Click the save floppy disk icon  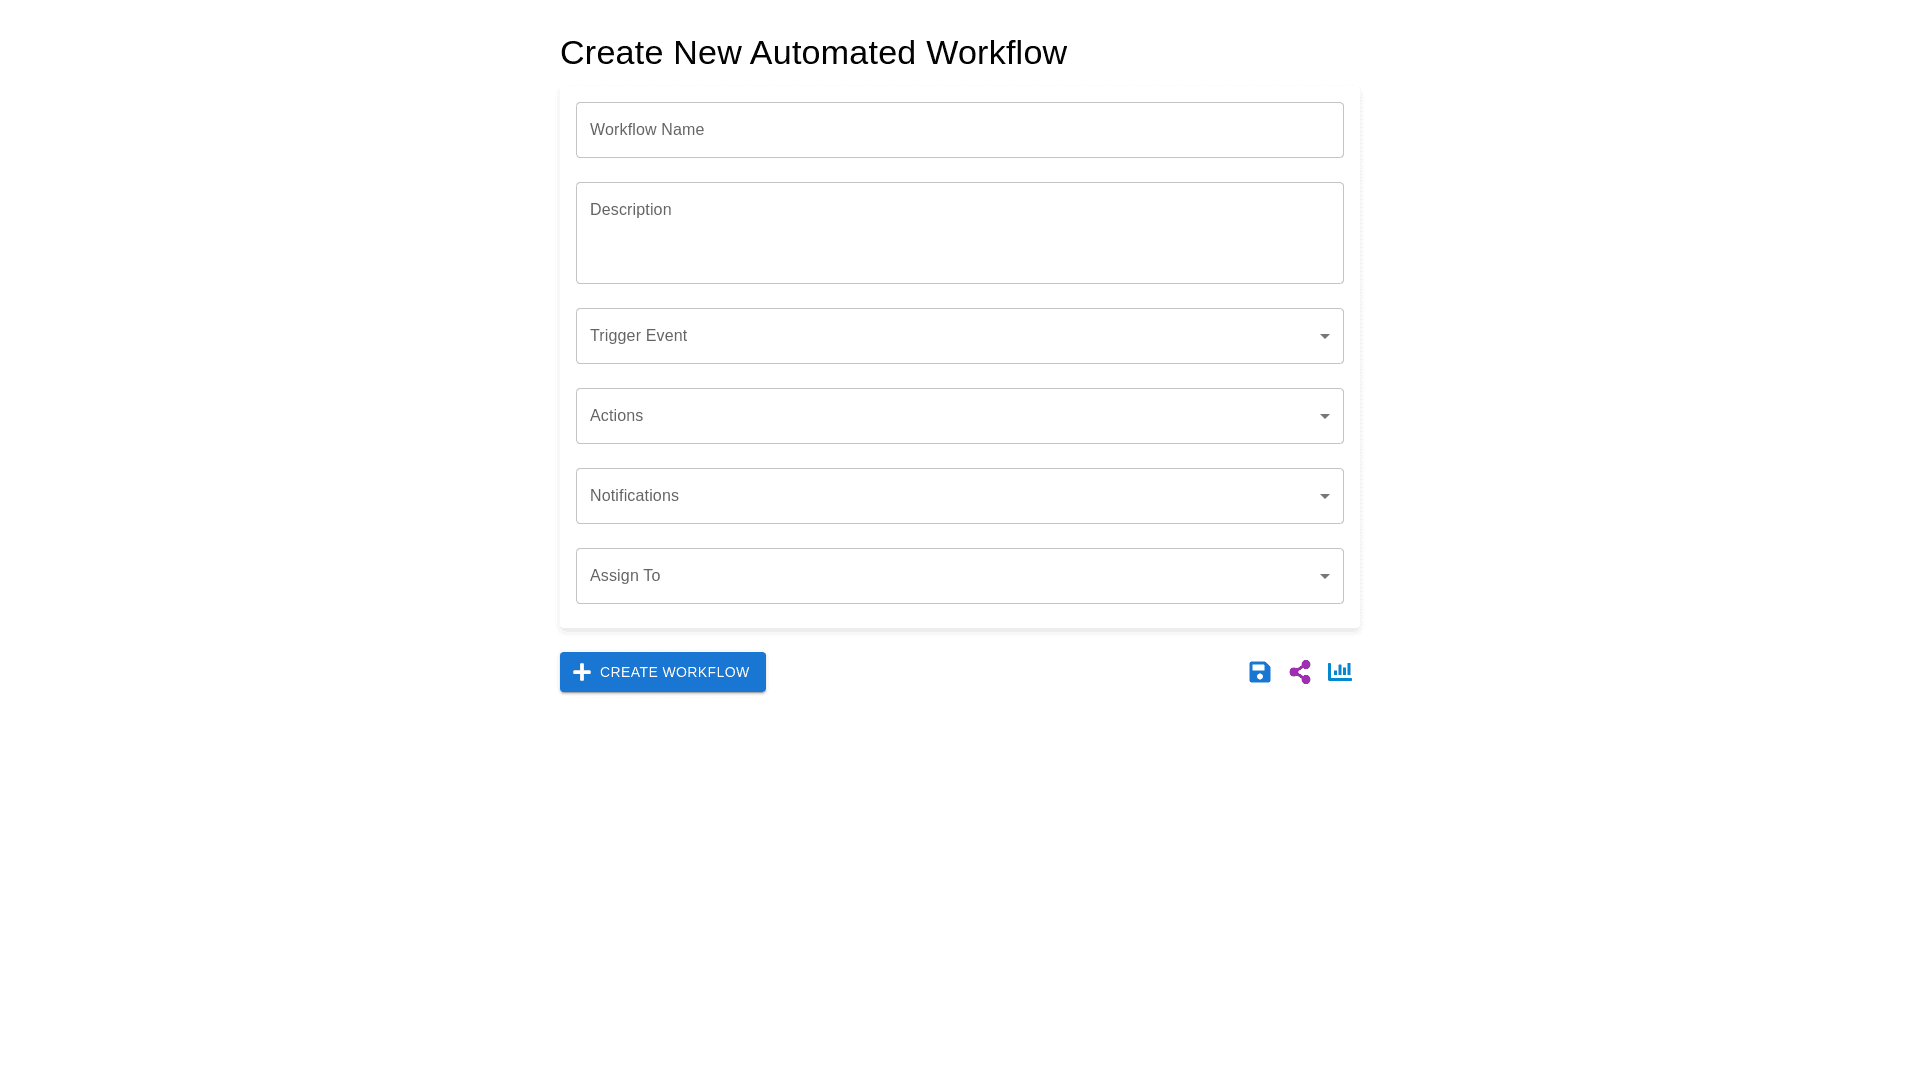point(1259,672)
